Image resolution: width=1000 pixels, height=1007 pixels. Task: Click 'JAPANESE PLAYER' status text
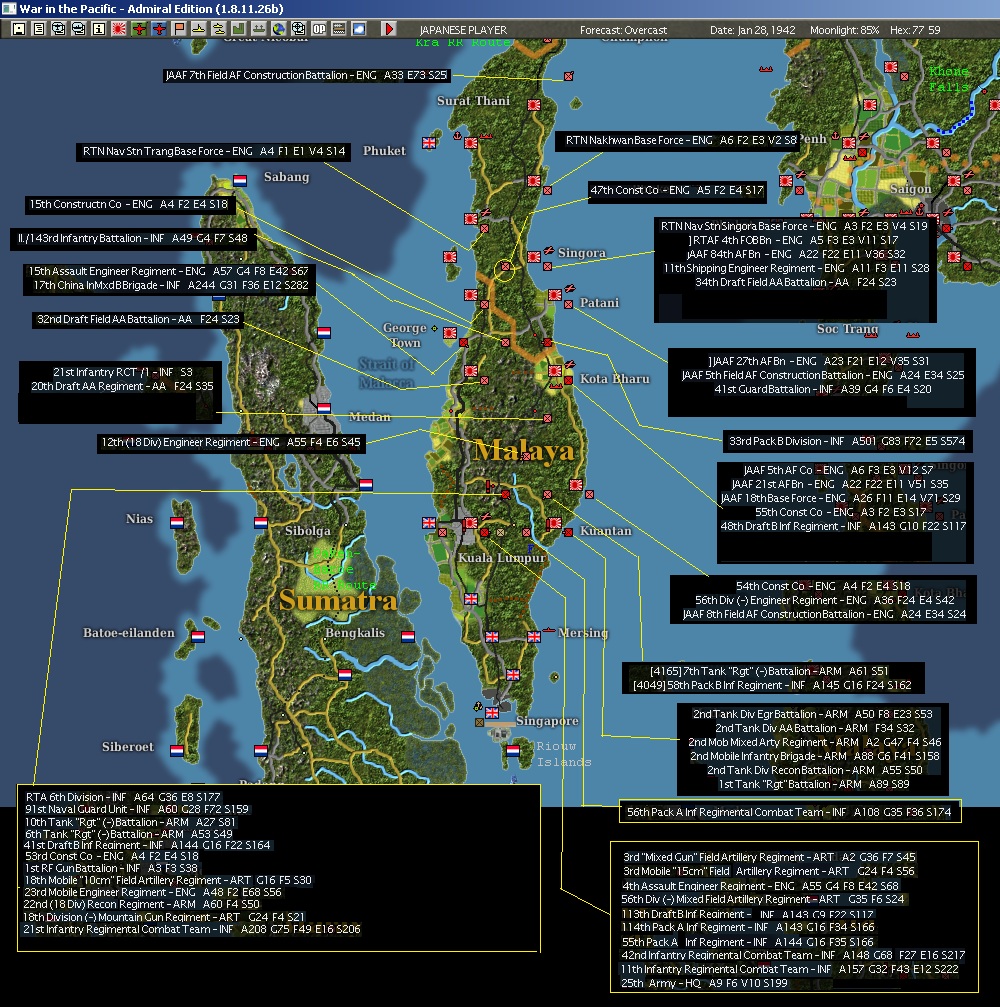(x=463, y=30)
